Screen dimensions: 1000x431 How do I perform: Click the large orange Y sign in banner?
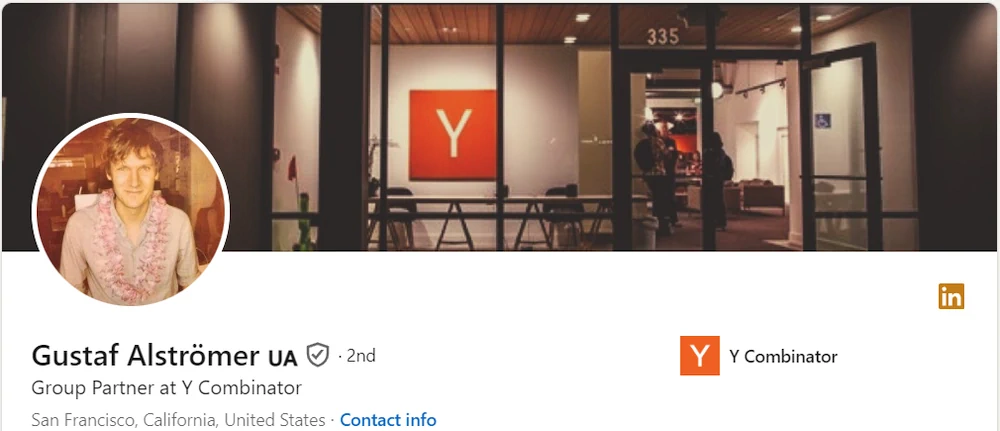point(453,135)
